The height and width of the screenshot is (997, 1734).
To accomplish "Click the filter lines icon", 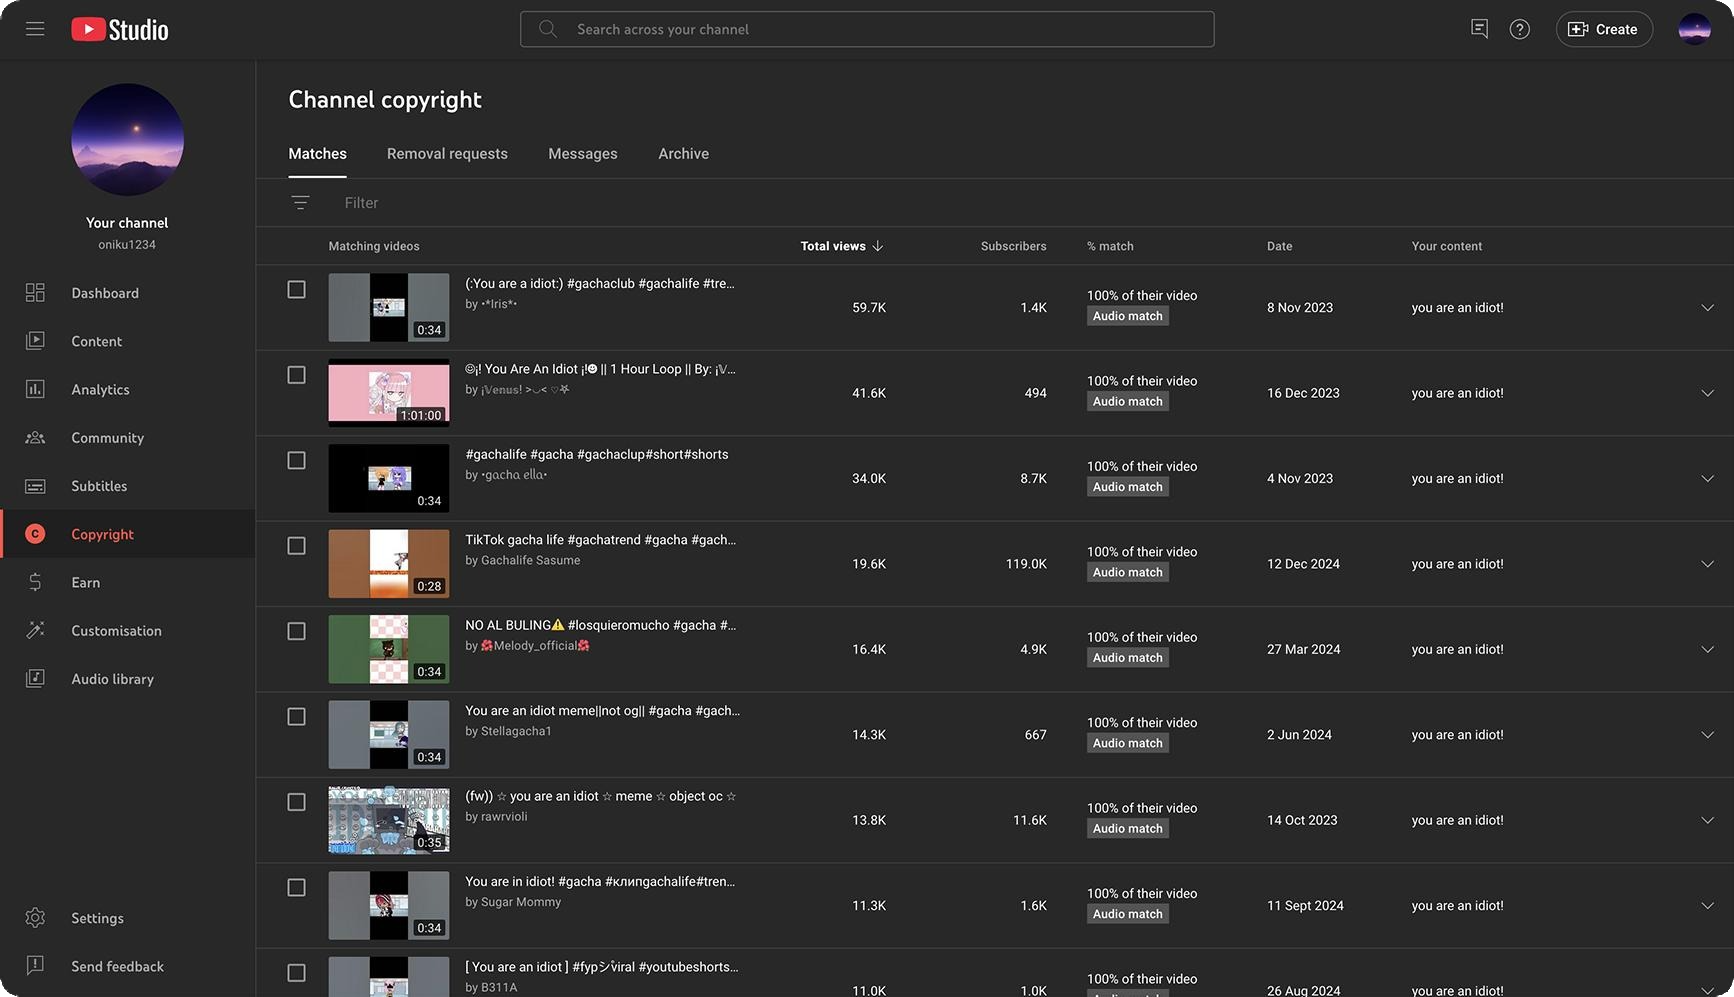I will pyautogui.click(x=300, y=203).
